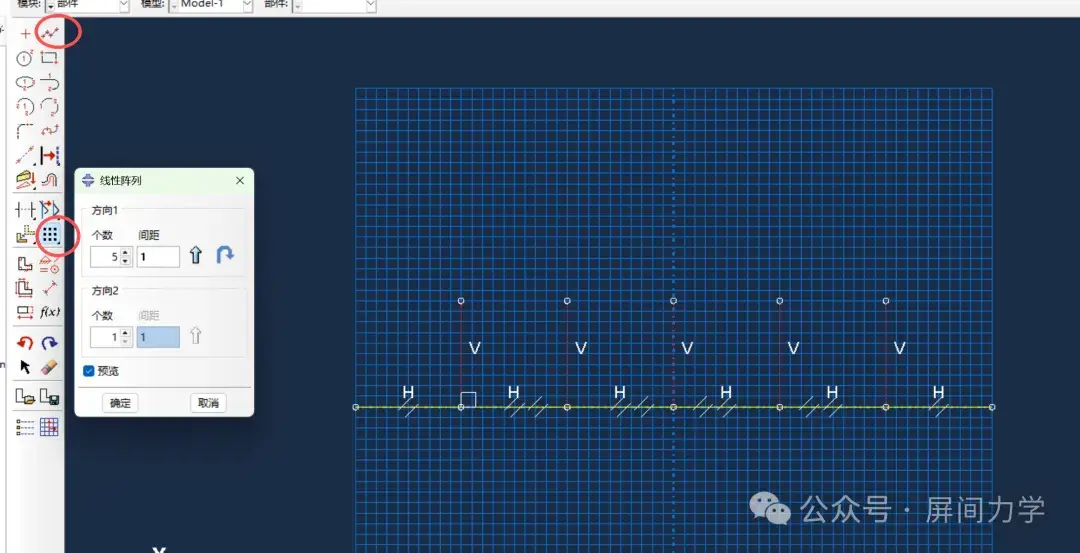Select the create isolated point tool

(25, 33)
